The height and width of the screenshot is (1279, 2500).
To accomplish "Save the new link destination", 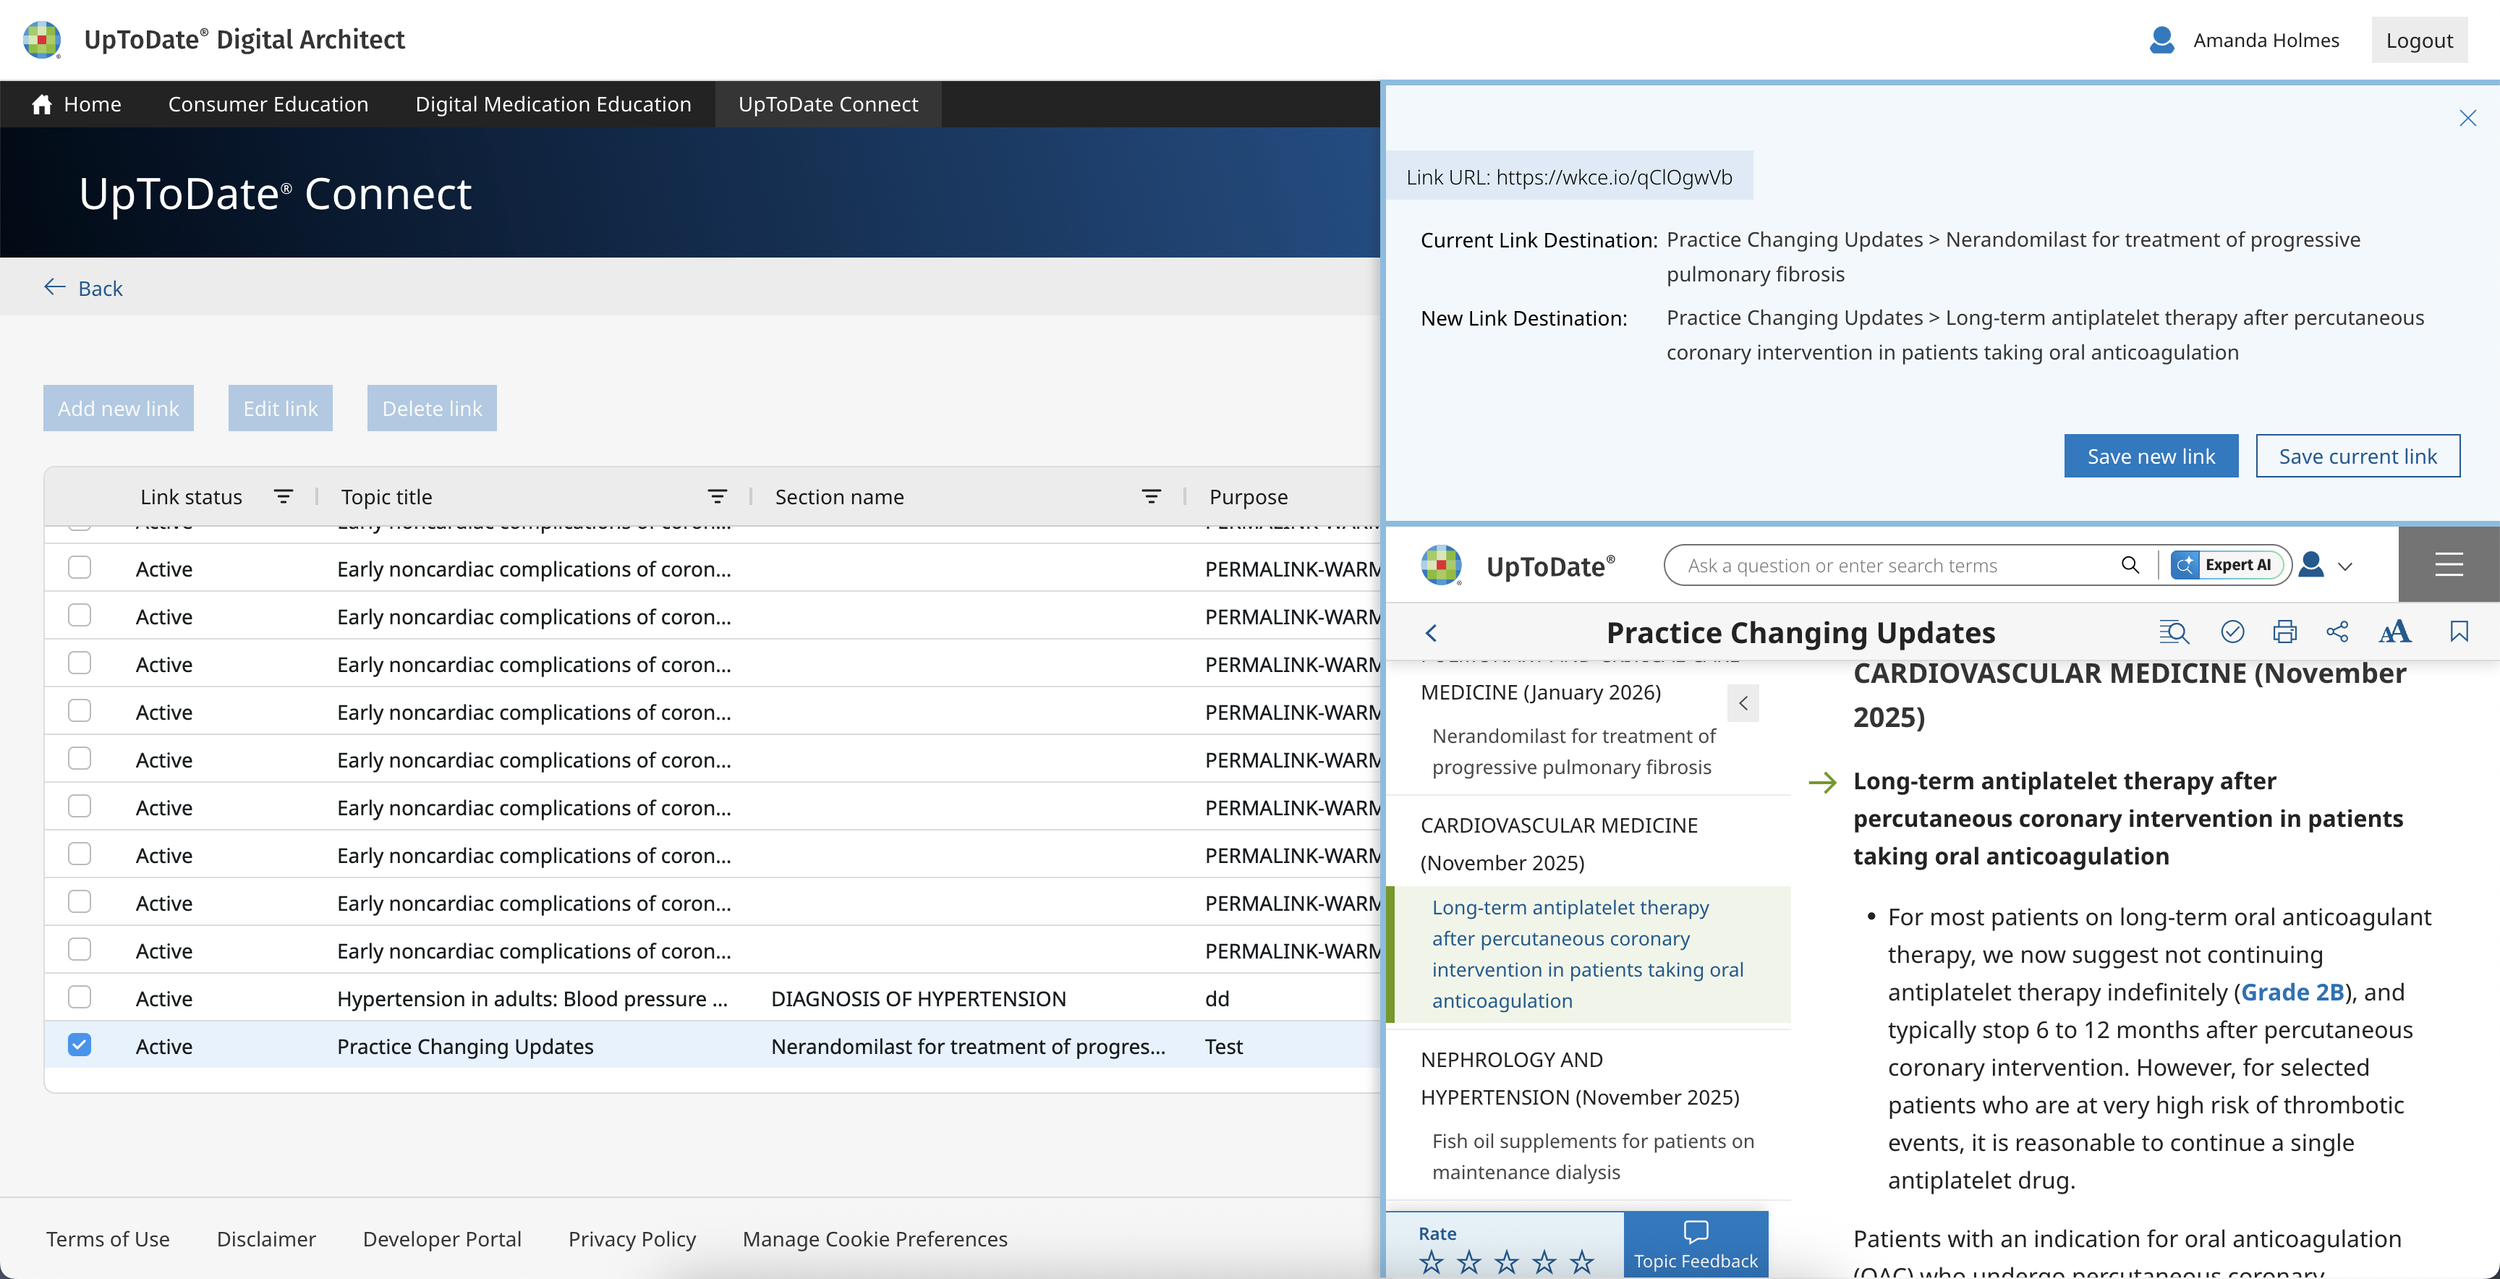I will tap(2151, 456).
